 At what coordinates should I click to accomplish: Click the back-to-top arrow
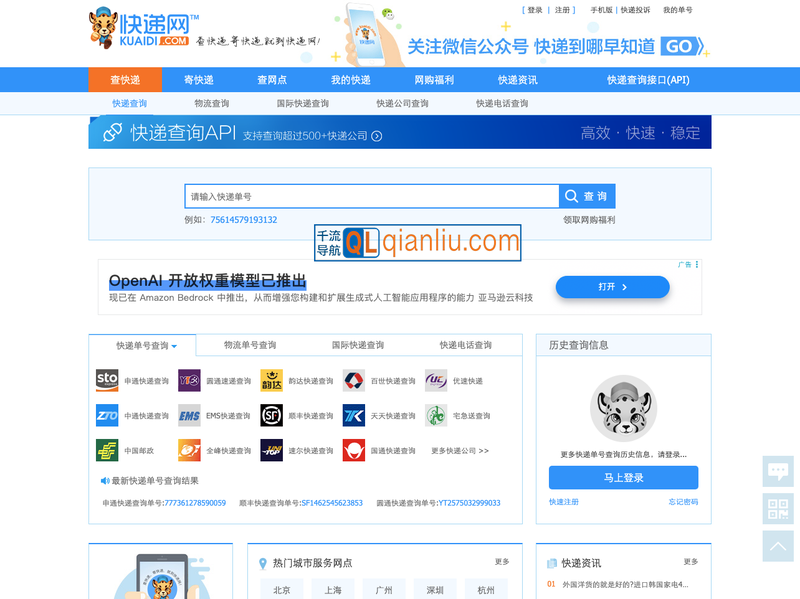tap(778, 546)
